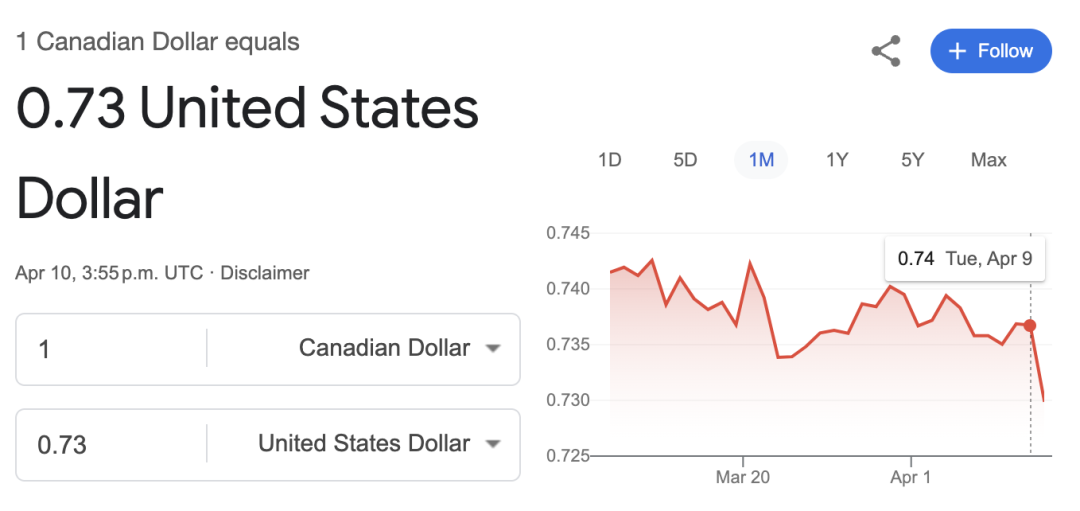Click the plus icon on Follow
This screenshot has height=511, width=1080.
[x=957, y=51]
